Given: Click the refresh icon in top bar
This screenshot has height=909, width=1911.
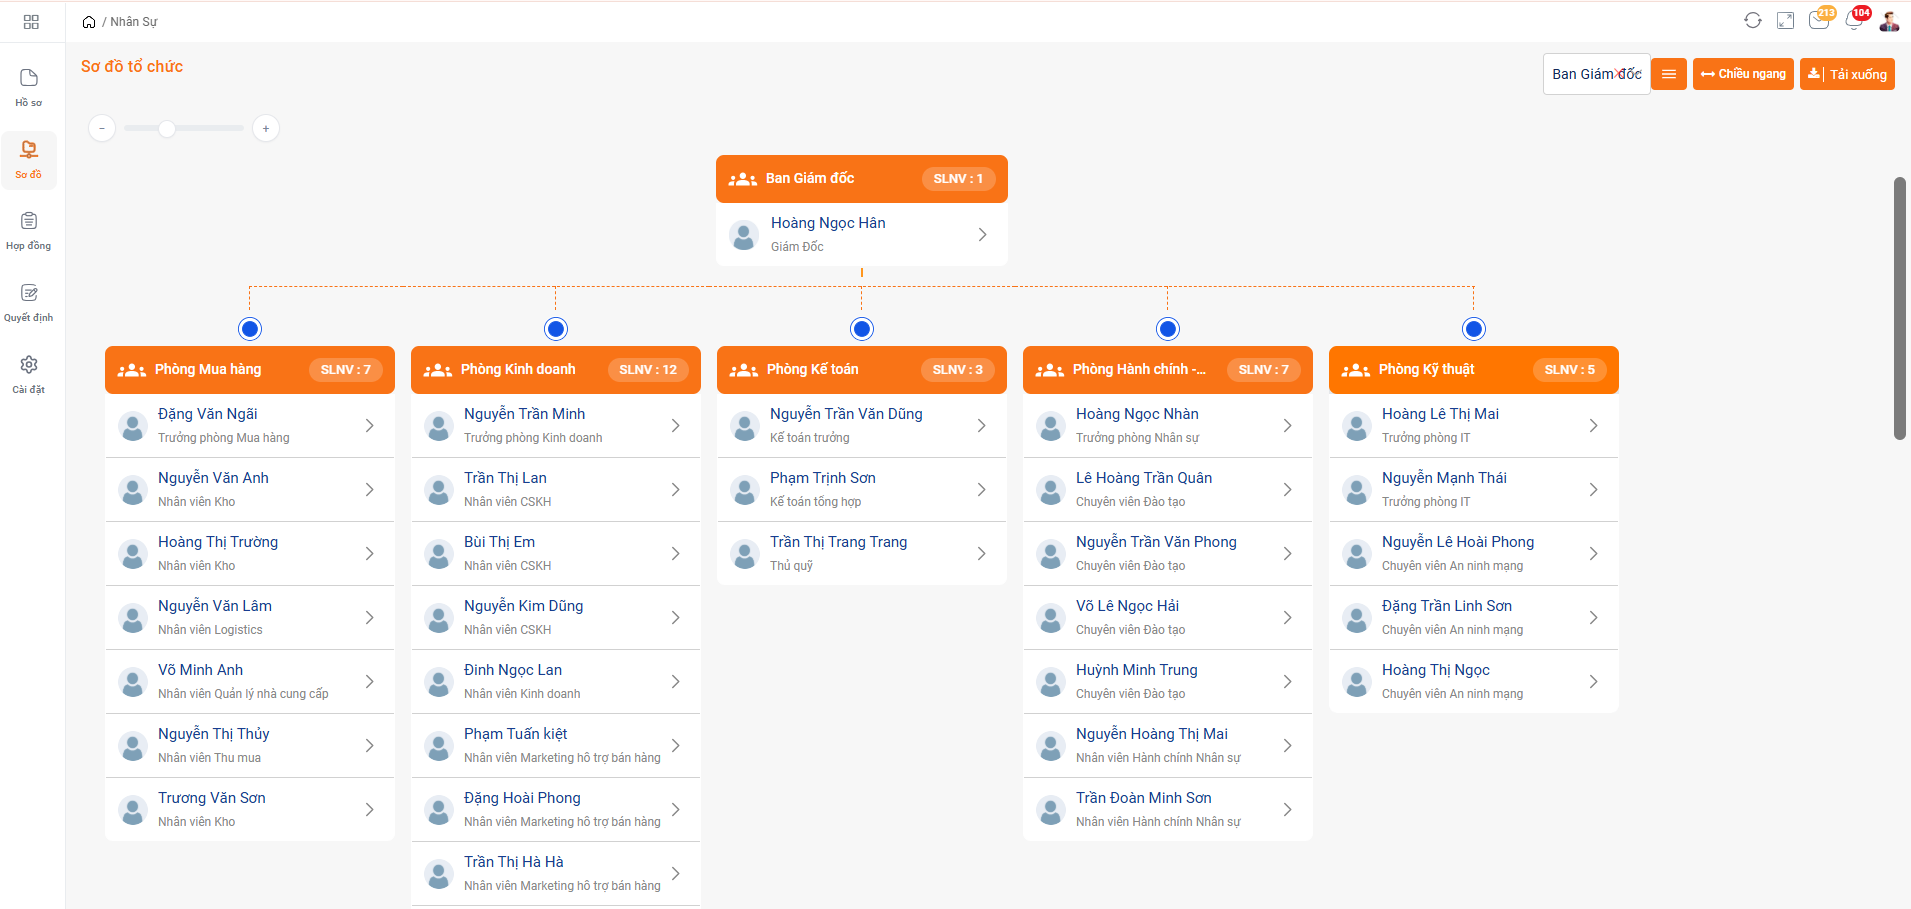Looking at the screenshot, I should (1752, 21).
